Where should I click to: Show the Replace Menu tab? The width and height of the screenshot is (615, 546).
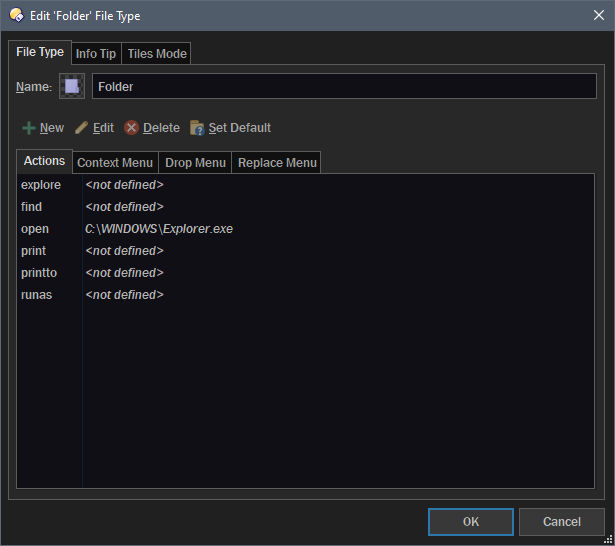[x=277, y=163]
